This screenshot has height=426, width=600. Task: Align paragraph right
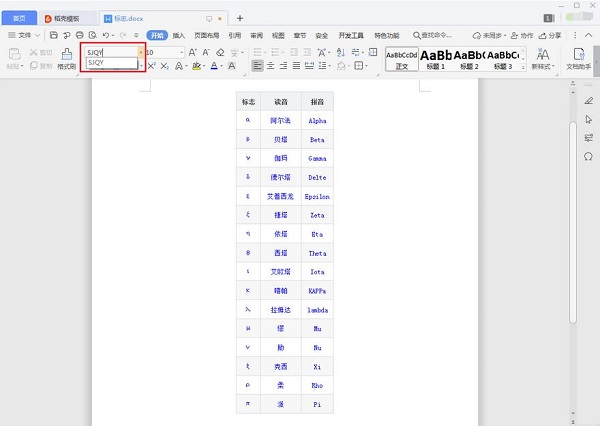284,66
